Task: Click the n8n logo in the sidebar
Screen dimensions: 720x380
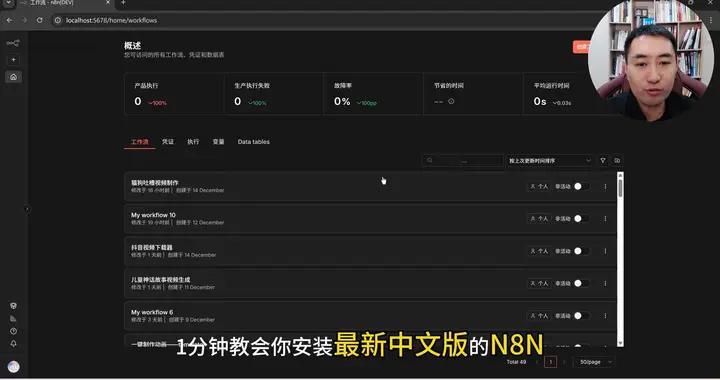Action: [13, 43]
